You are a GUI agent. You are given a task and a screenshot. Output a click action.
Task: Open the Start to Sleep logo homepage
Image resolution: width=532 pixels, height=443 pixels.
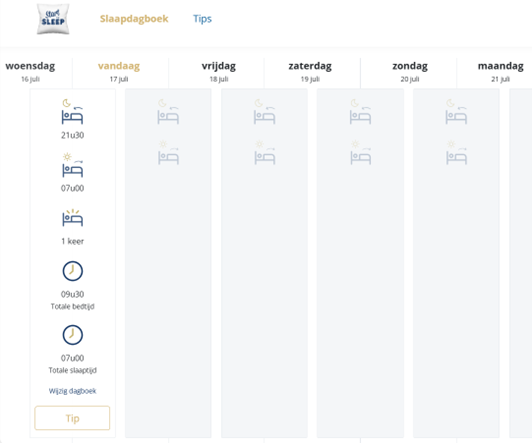53,19
